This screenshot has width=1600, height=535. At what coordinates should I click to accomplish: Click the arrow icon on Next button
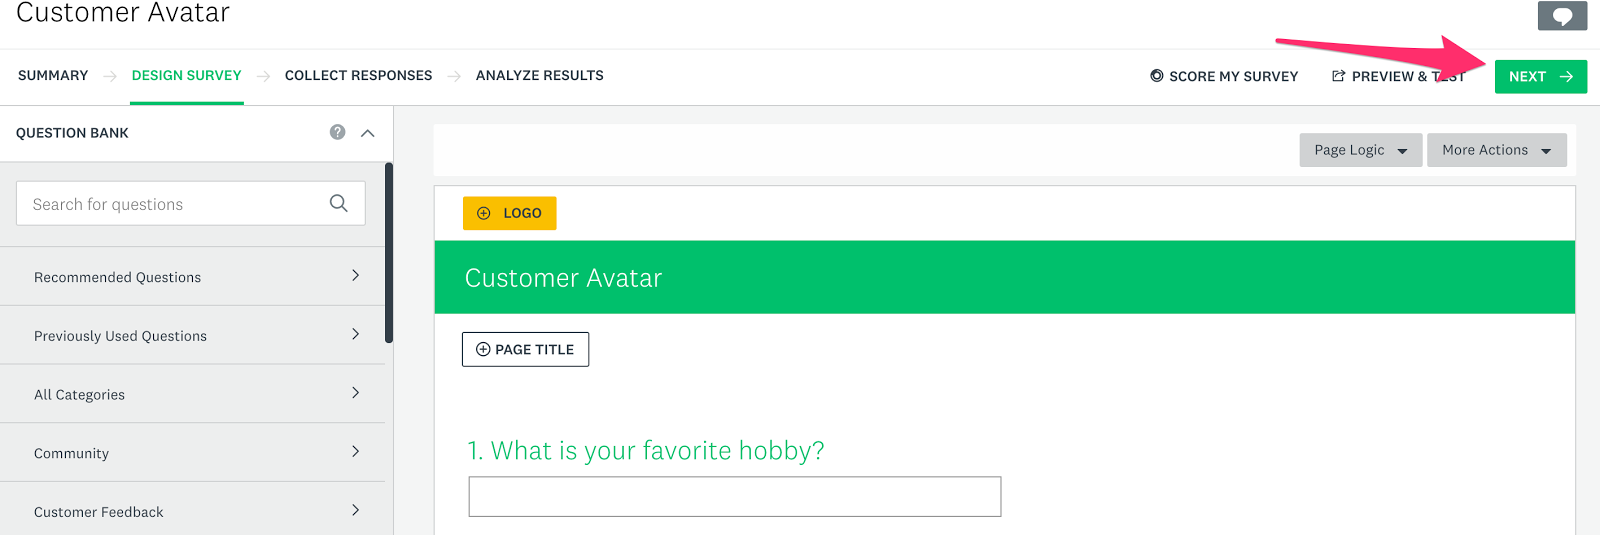click(x=1567, y=76)
